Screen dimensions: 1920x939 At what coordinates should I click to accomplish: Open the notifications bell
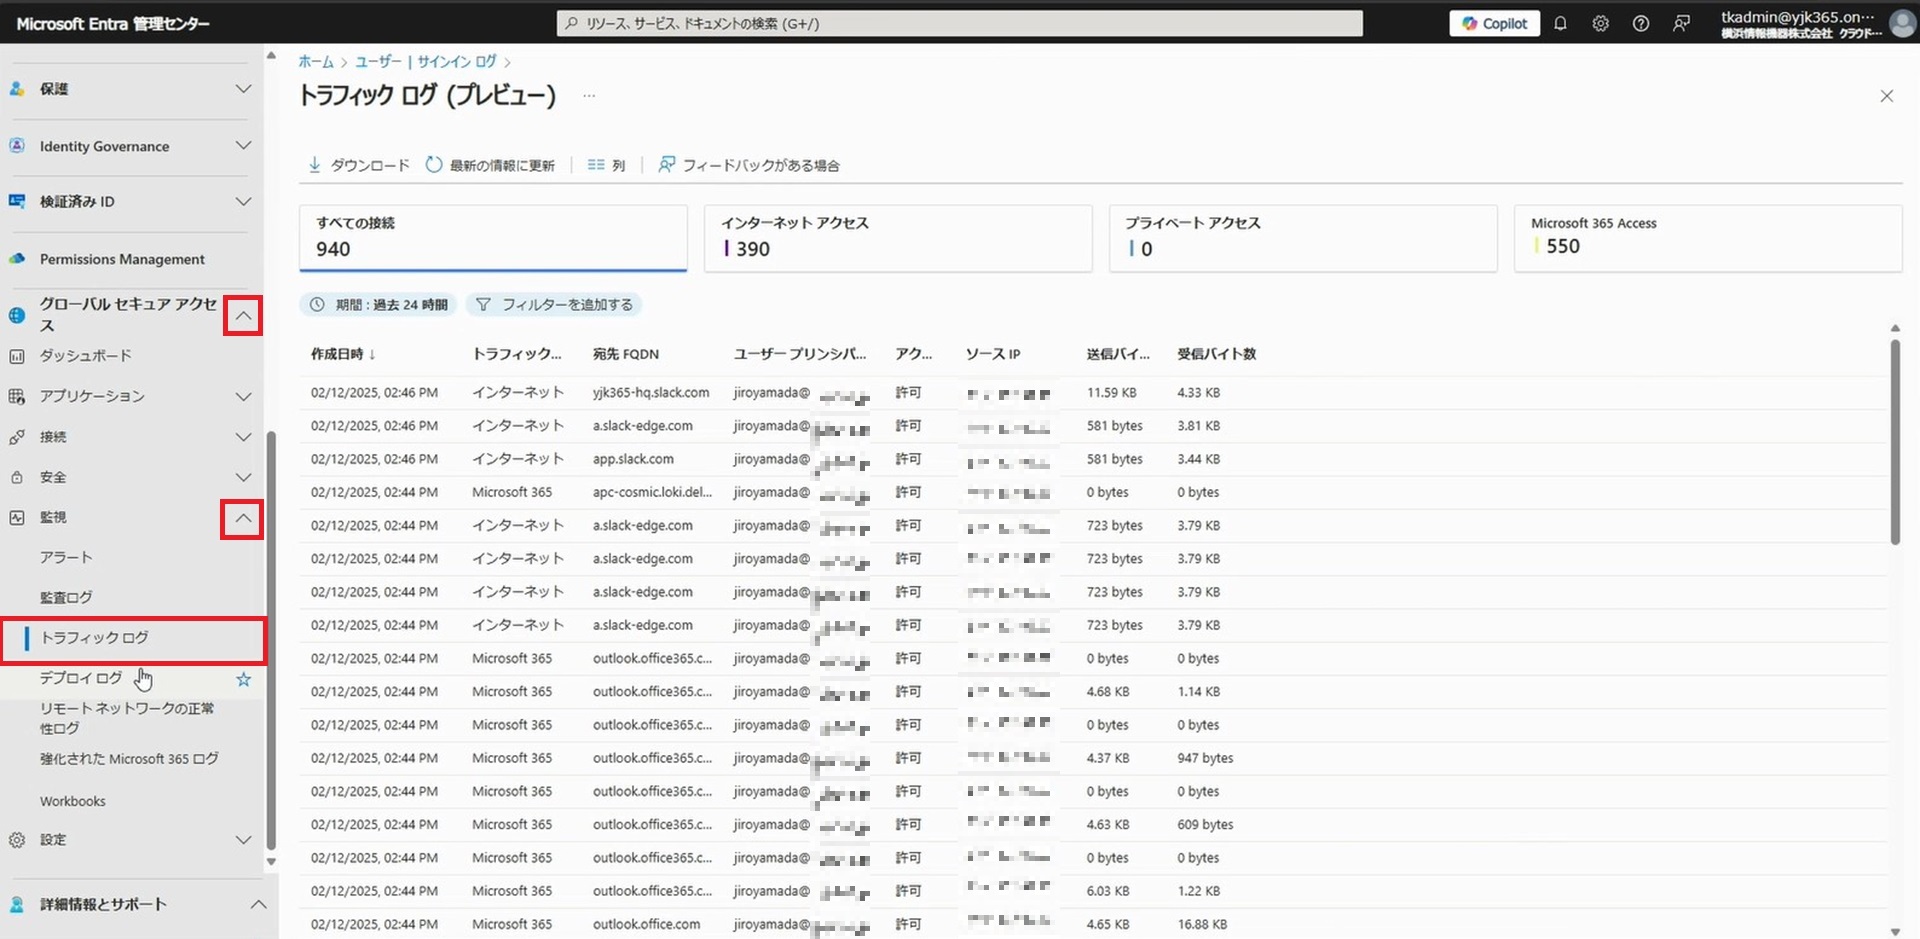[x=1560, y=23]
